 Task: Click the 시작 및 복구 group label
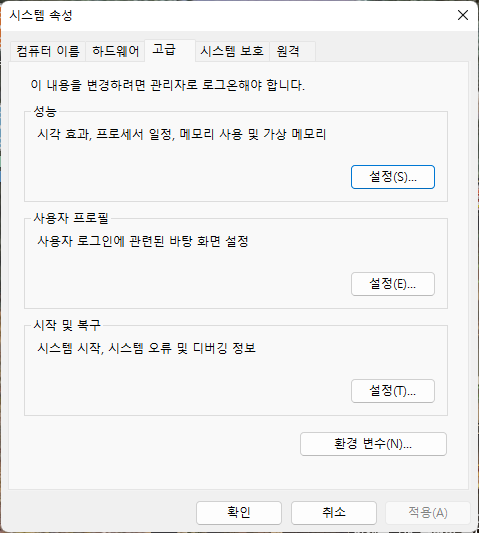[67, 325]
